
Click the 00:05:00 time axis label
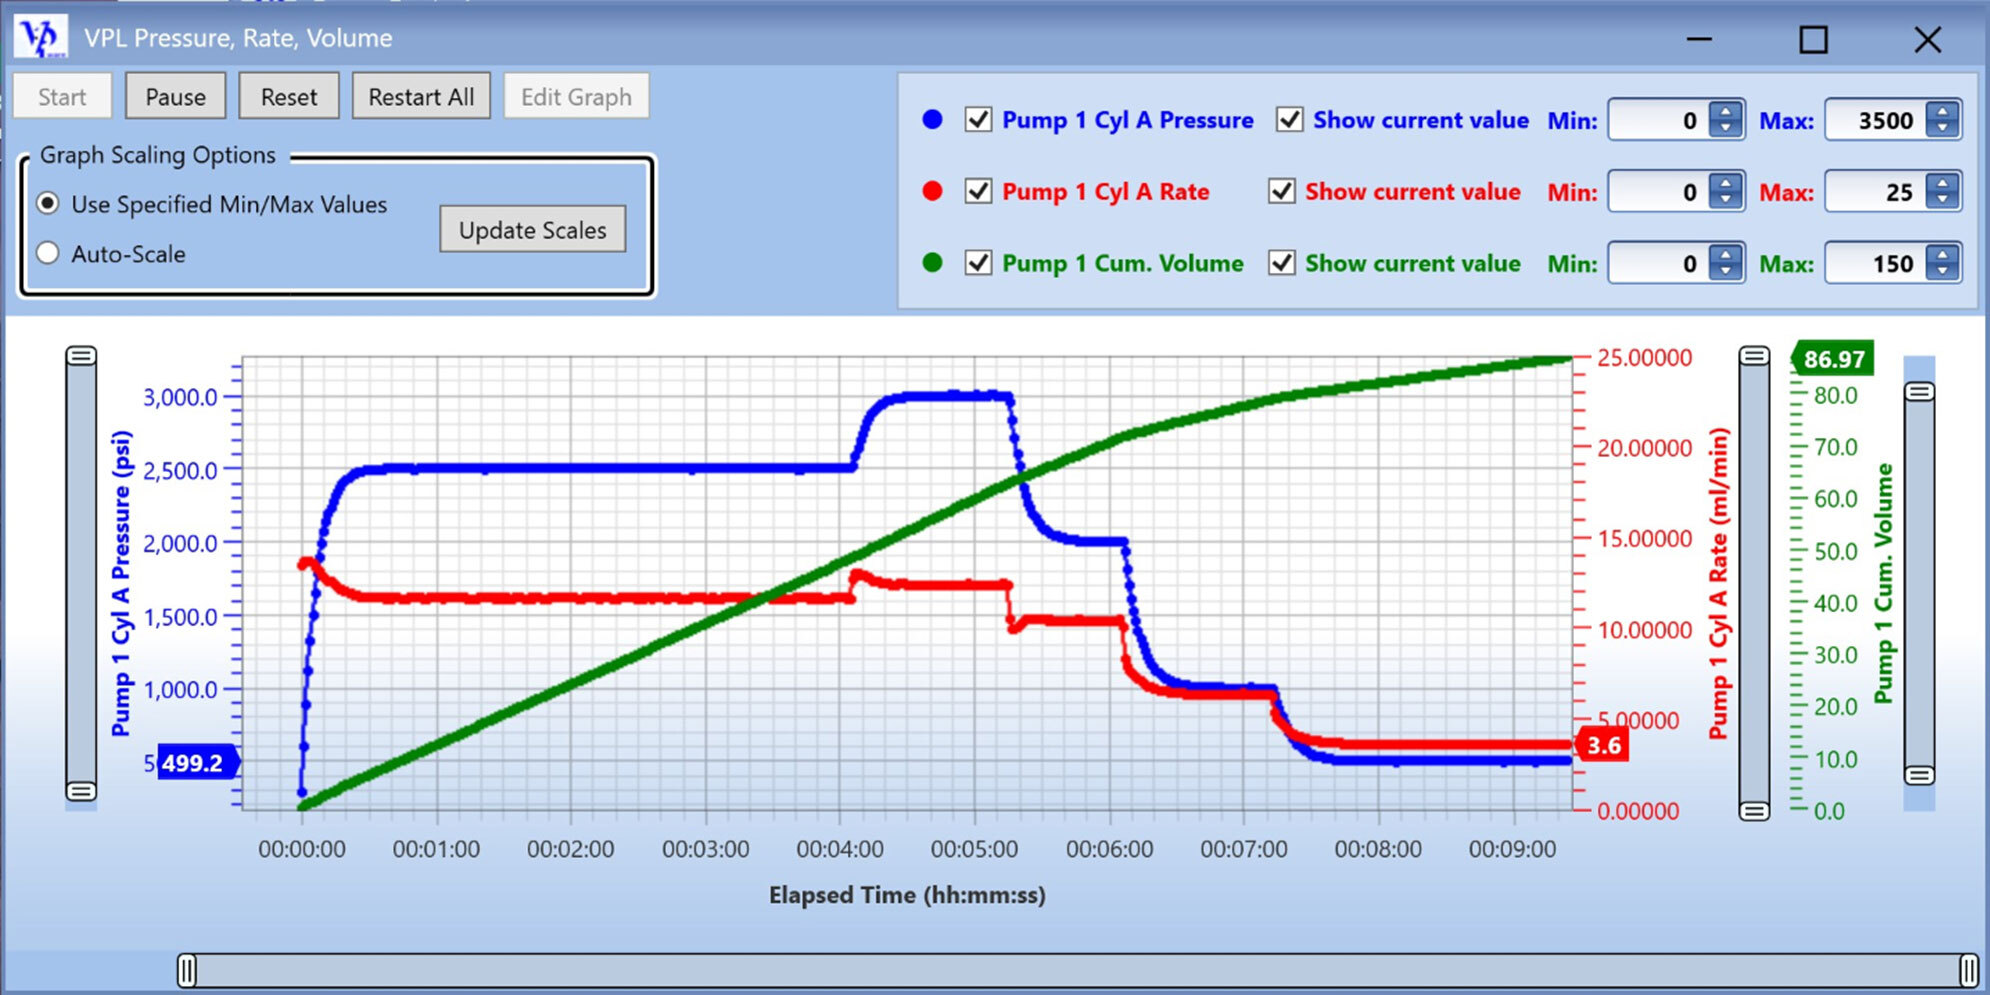tap(974, 849)
